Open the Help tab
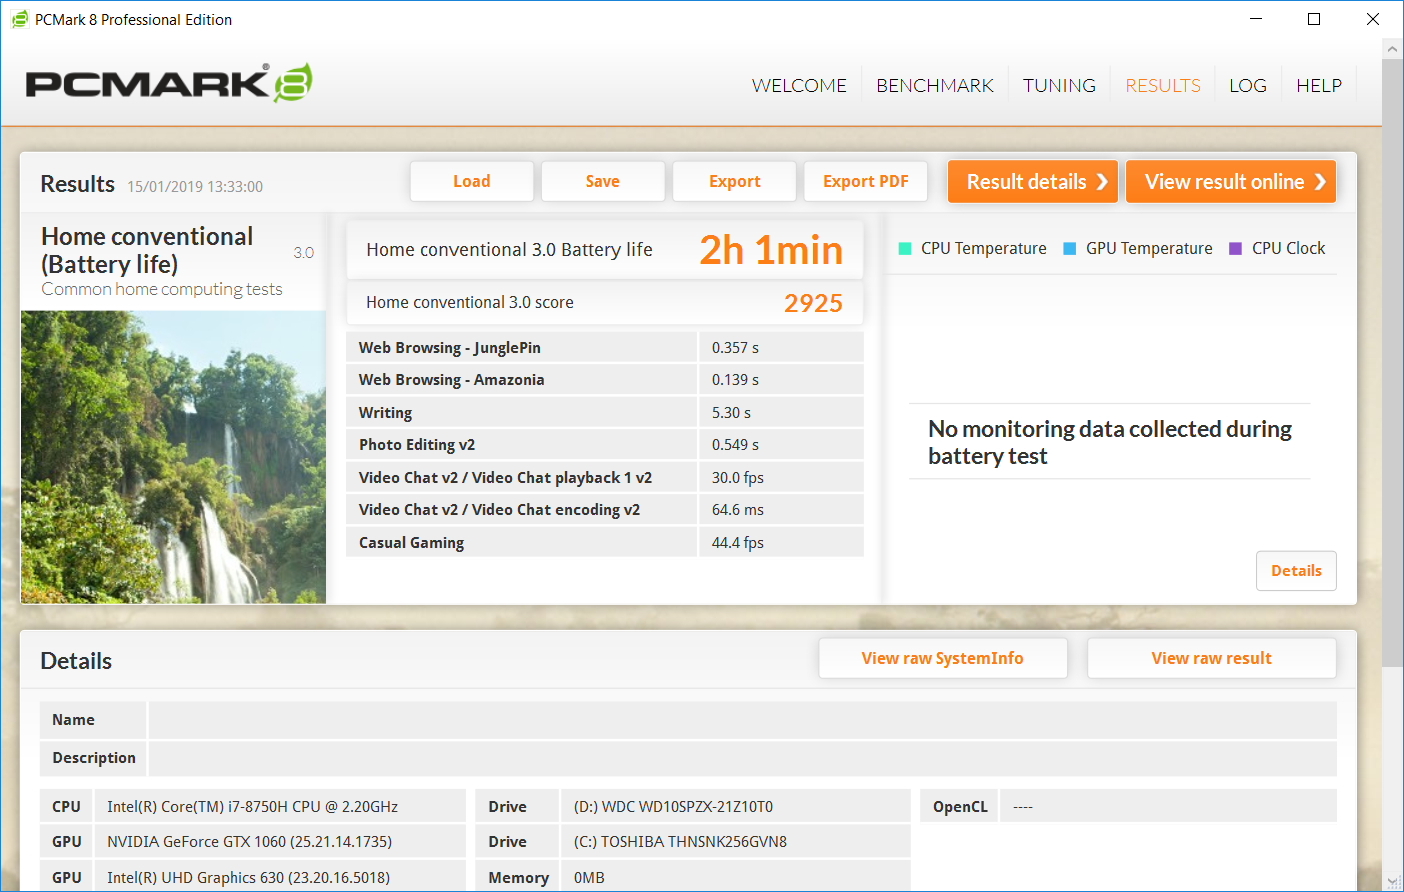This screenshot has height=892, width=1404. [1319, 86]
